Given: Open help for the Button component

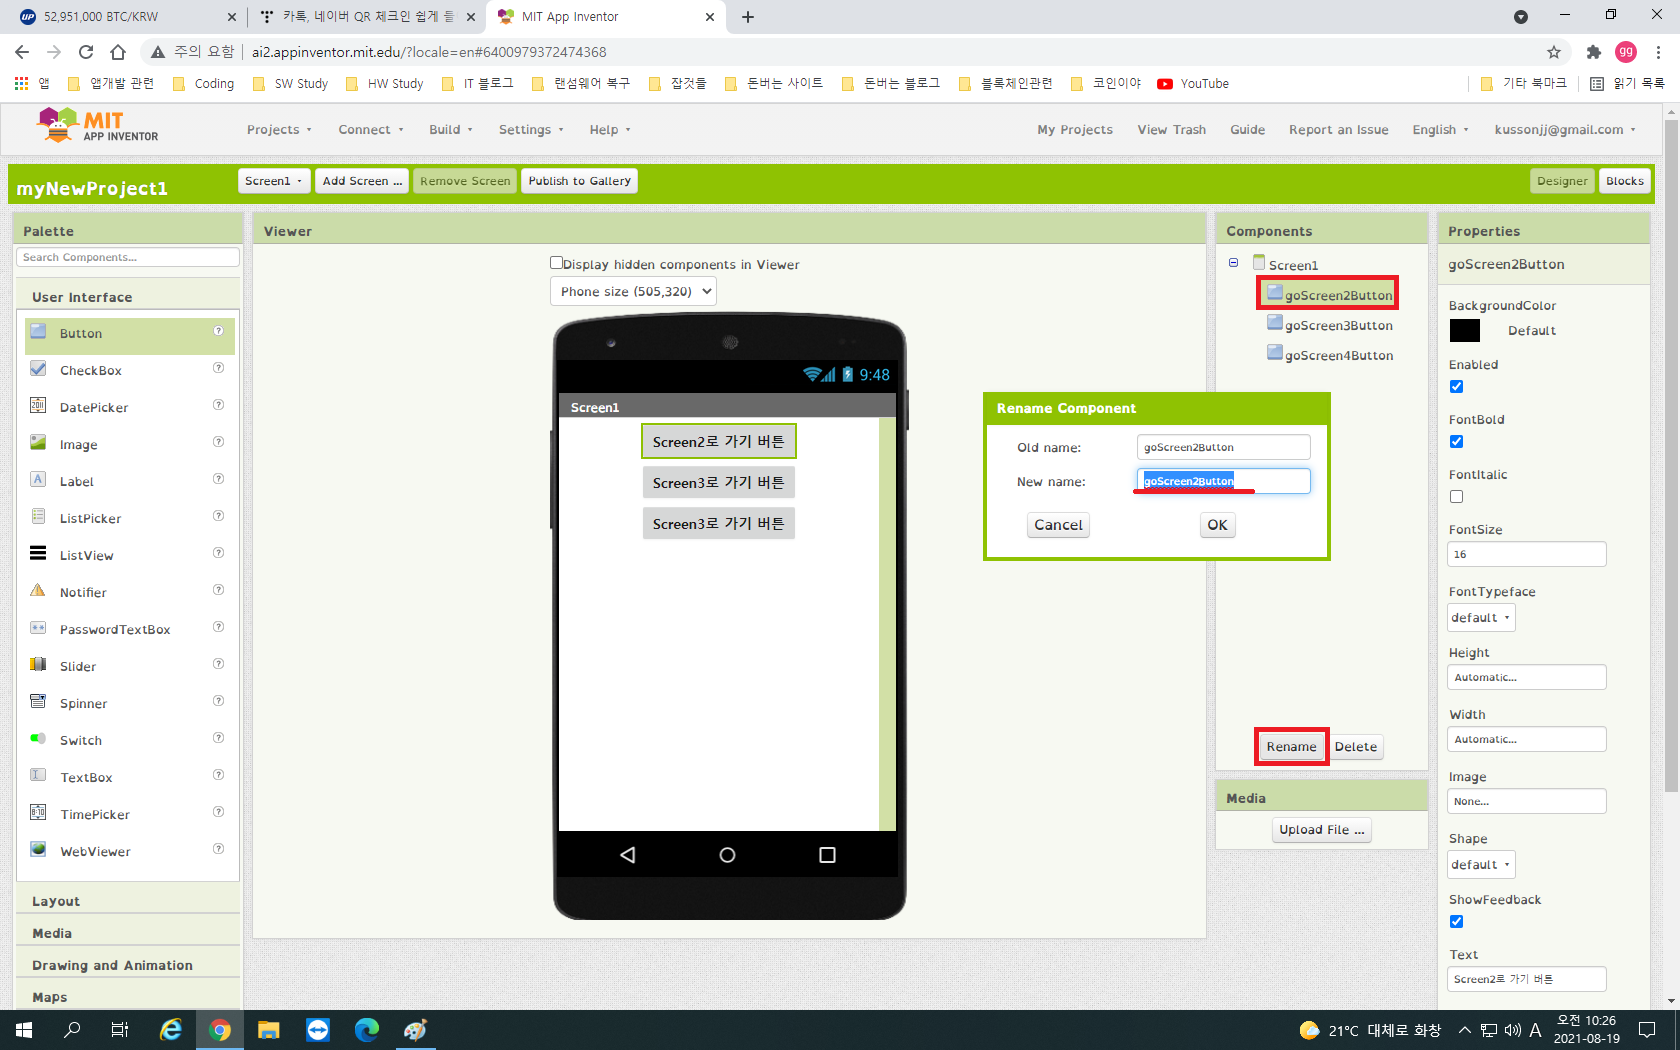Looking at the screenshot, I should 218,332.
